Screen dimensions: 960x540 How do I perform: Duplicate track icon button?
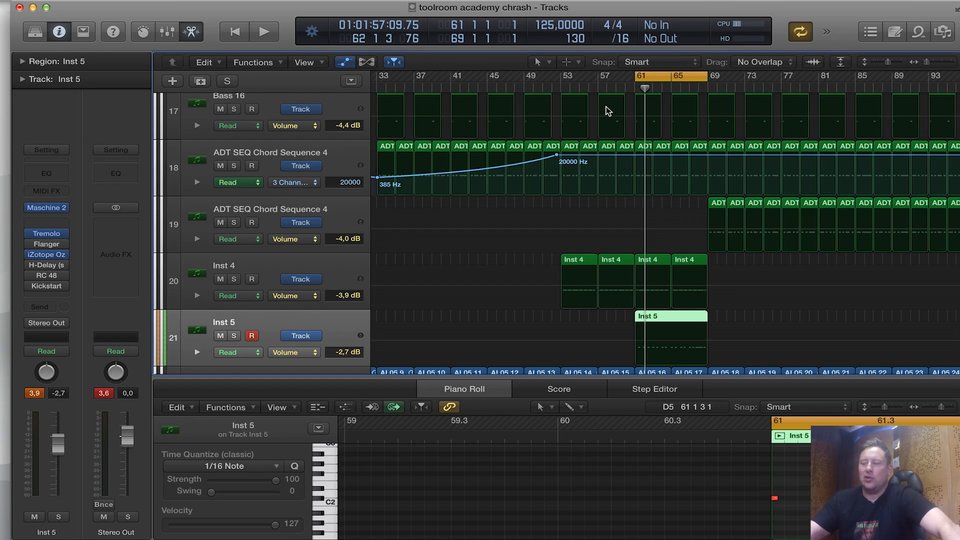tap(200, 81)
